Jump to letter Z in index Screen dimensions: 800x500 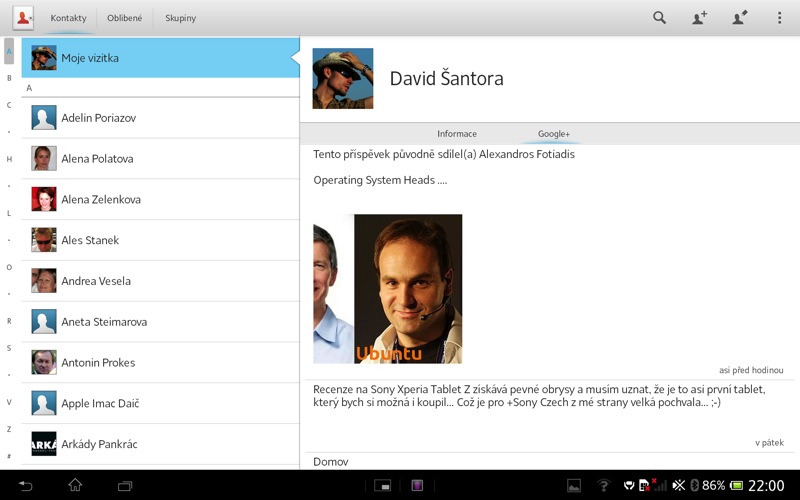click(x=9, y=429)
